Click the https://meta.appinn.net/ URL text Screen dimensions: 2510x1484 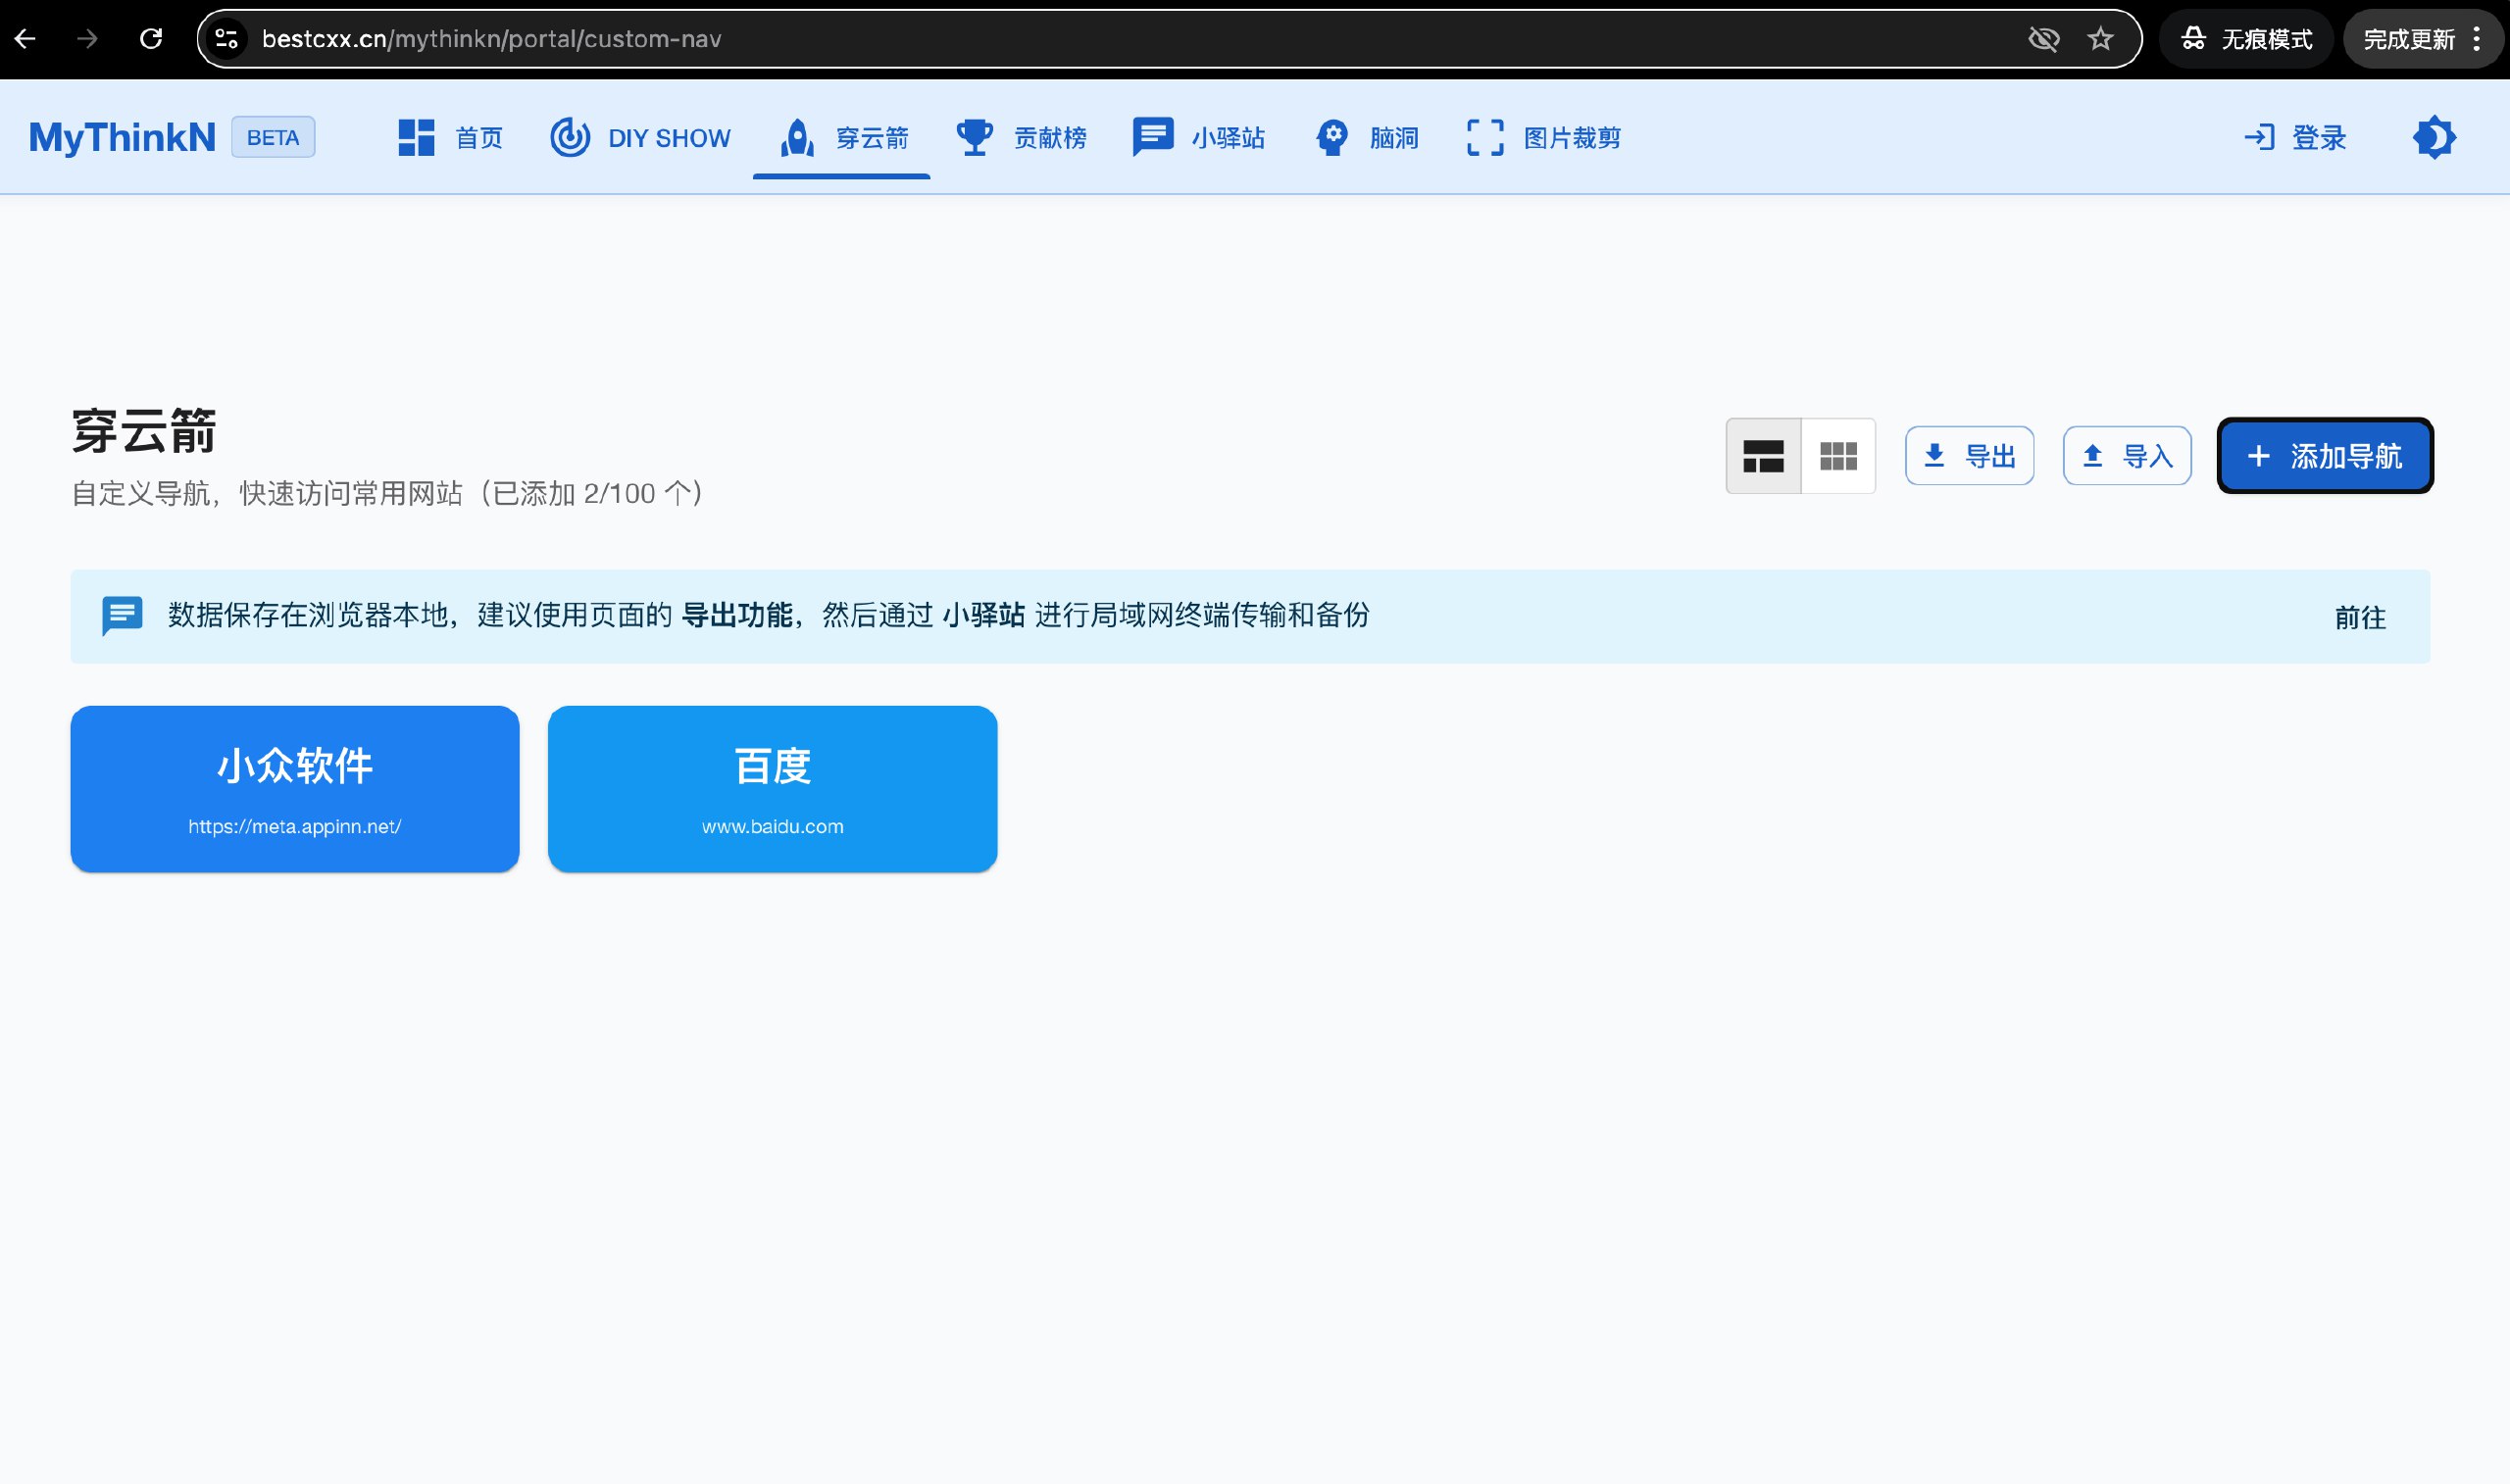[295, 827]
